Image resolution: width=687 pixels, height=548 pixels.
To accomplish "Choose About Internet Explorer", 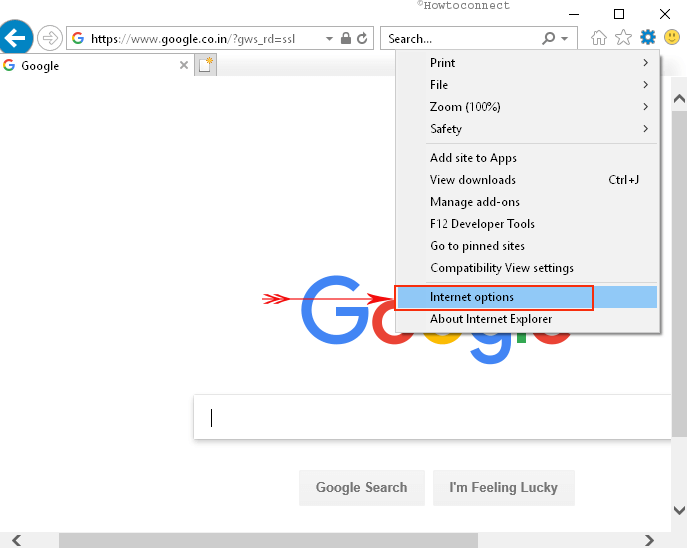I will click(528, 319).
